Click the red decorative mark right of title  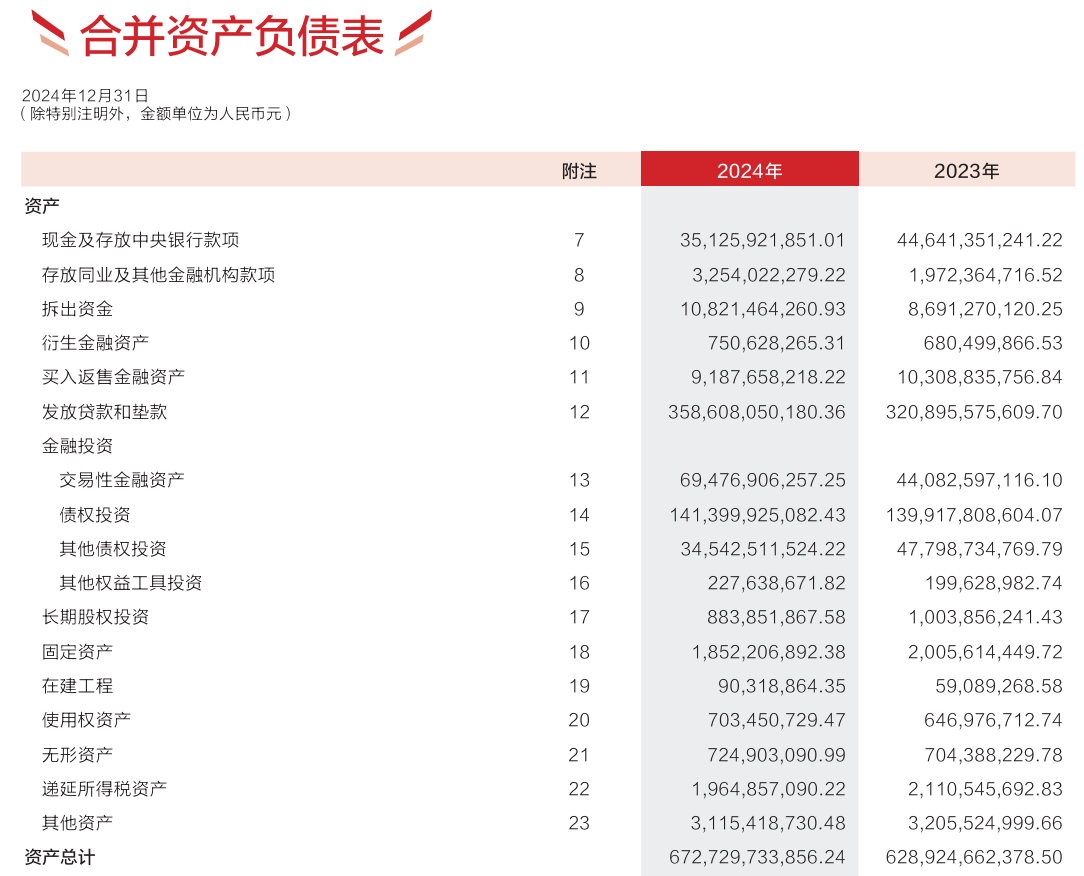(x=413, y=33)
